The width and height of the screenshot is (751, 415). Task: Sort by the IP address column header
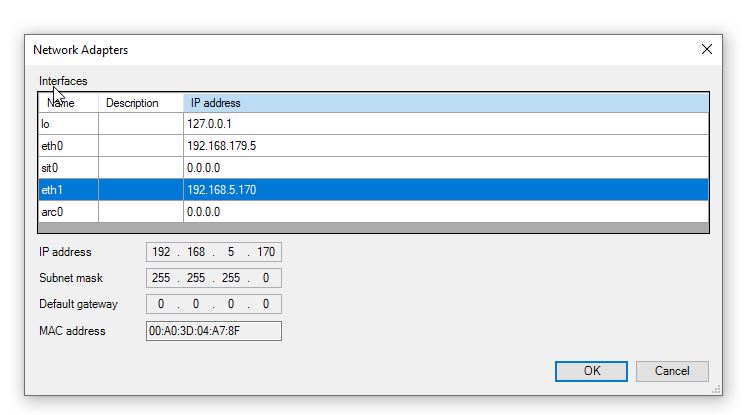click(x=446, y=103)
